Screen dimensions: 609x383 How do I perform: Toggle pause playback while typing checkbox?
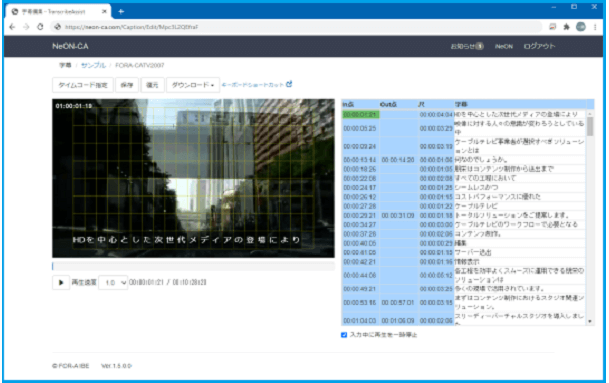pyautogui.click(x=344, y=335)
